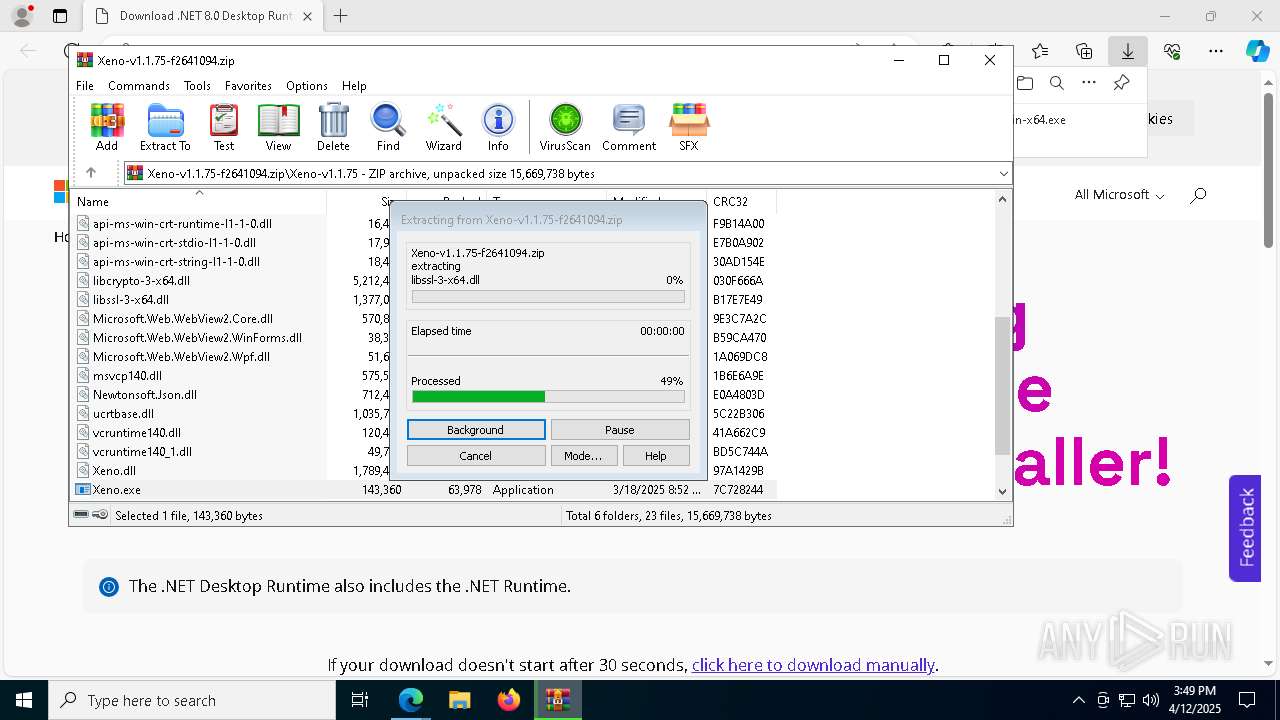This screenshot has width=1280, height=720.
Task: Open downloads folder icon in Edge panel
Action: (1024, 83)
